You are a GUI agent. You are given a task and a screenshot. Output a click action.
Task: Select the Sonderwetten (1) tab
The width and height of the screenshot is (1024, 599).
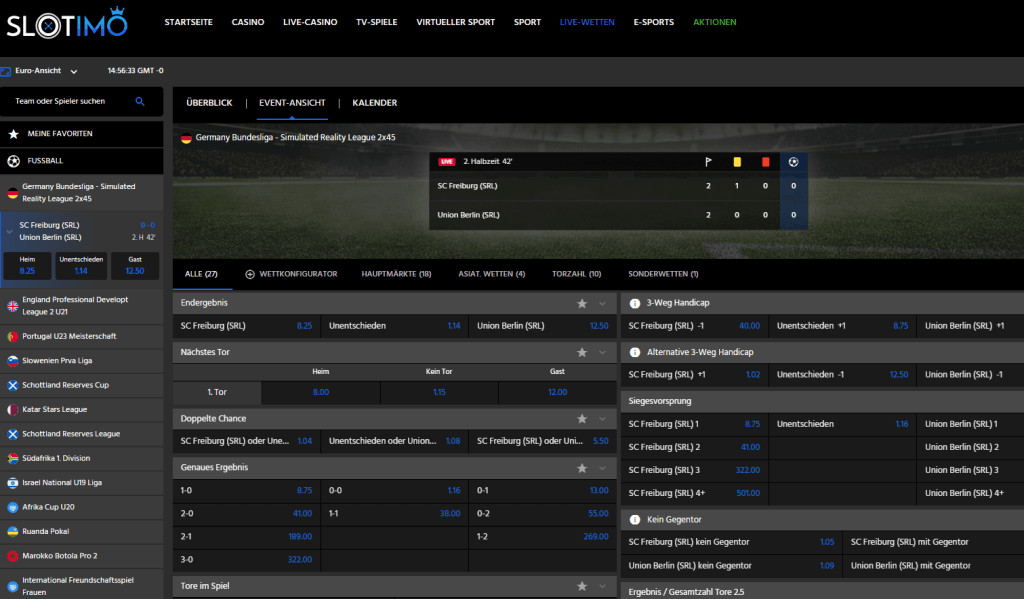click(x=664, y=274)
